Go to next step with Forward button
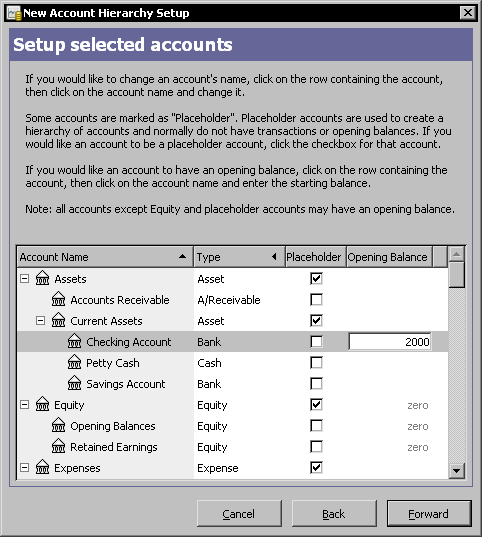Viewport: 482px width, 537px height. pos(429,514)
